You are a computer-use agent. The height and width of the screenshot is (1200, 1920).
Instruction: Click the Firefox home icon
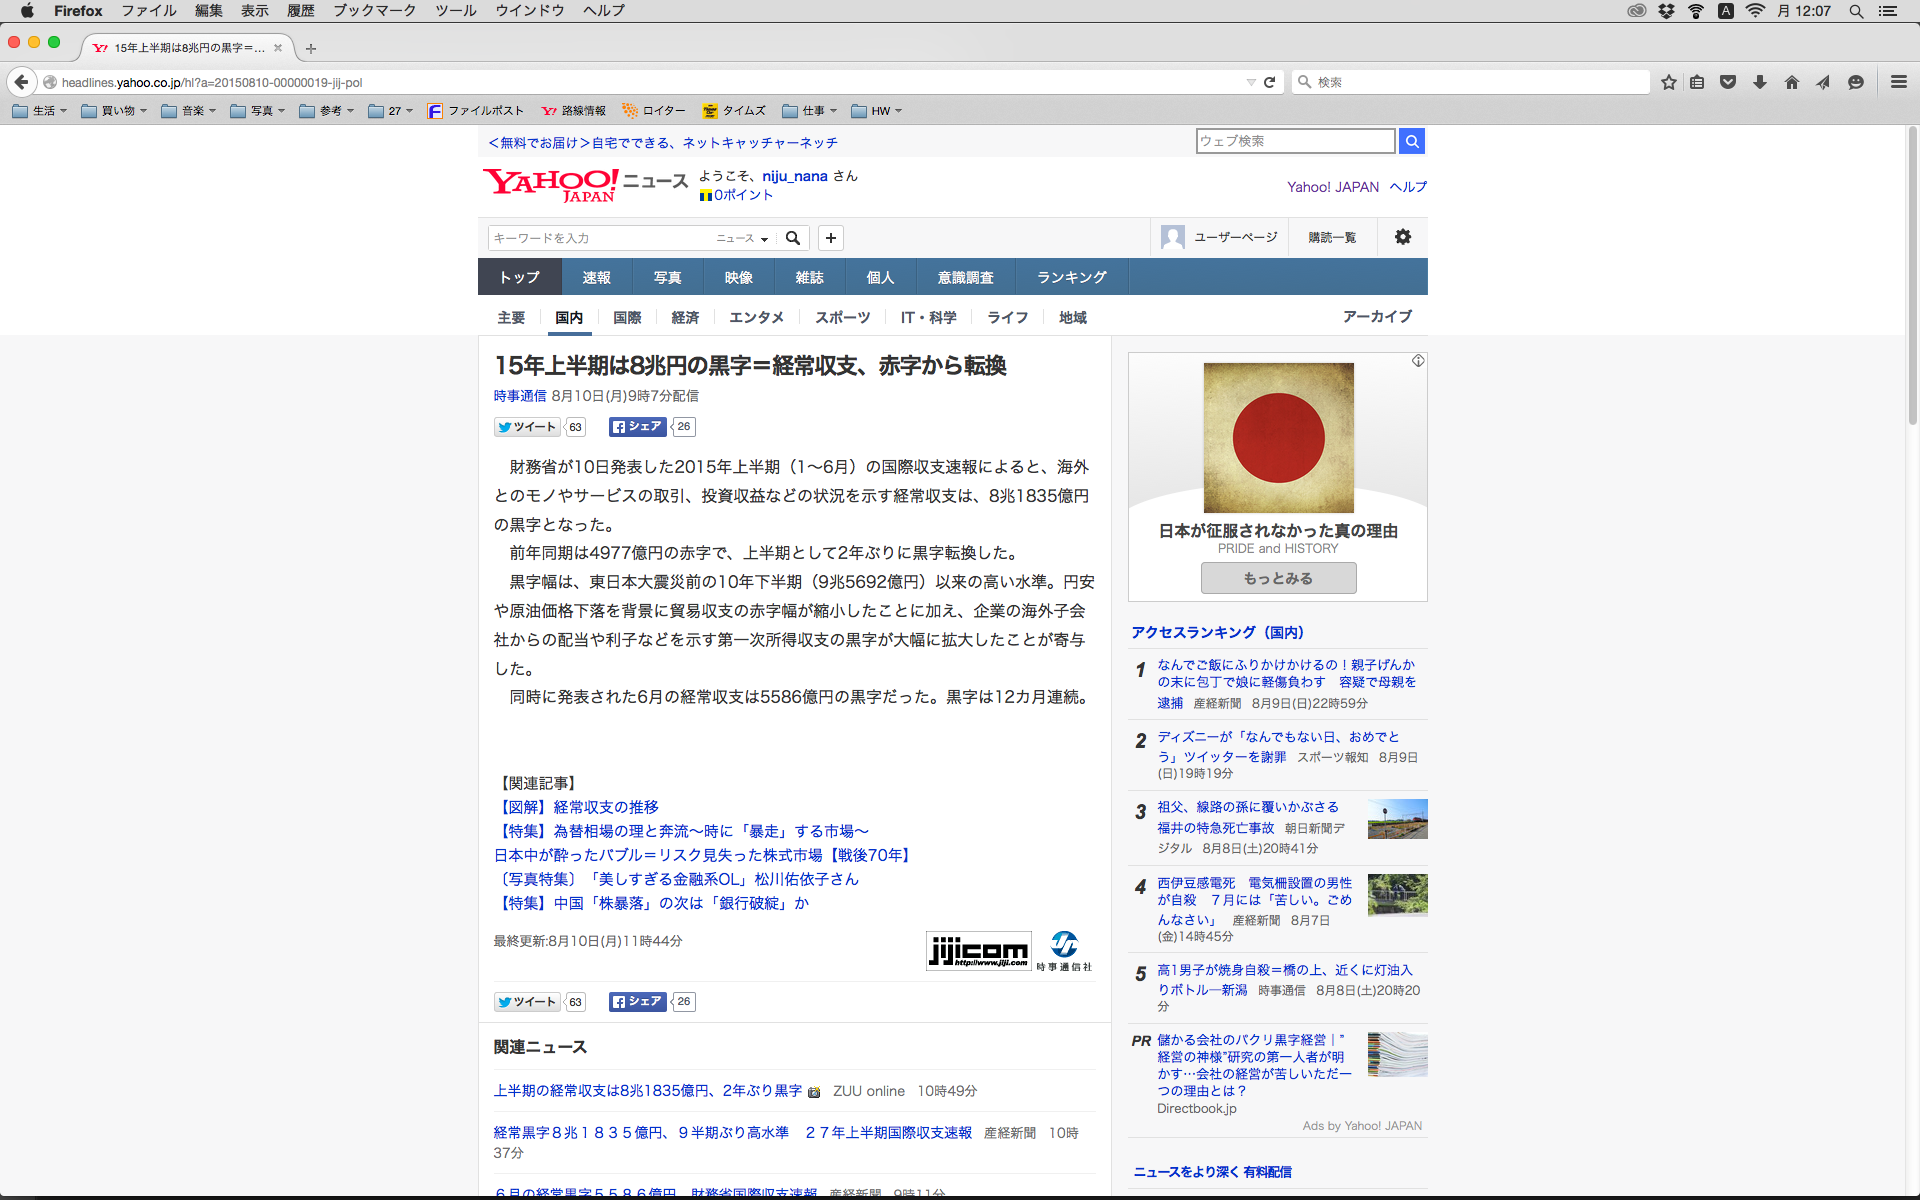(x=1791, y=82)
